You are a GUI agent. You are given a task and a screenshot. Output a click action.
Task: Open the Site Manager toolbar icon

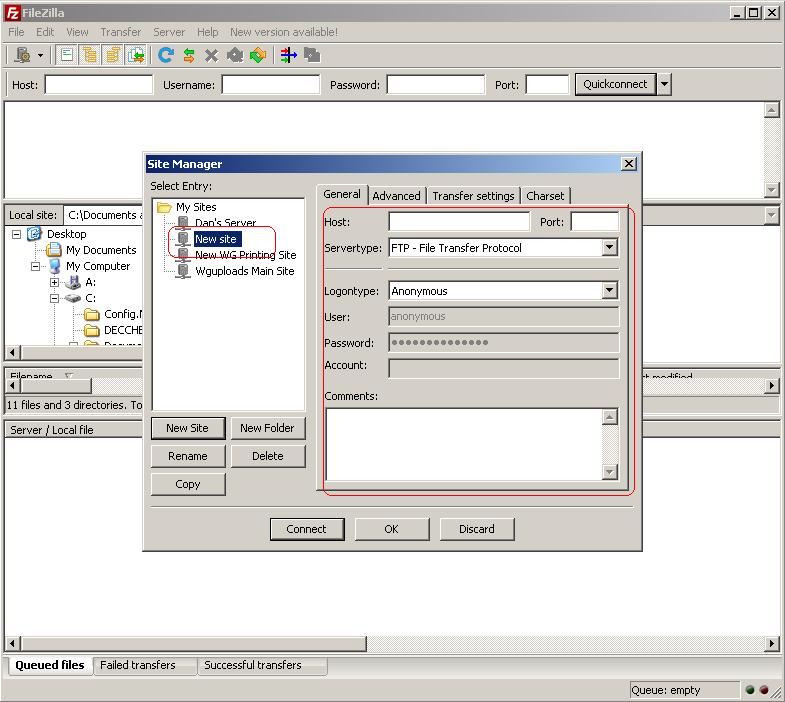point(23,55)
